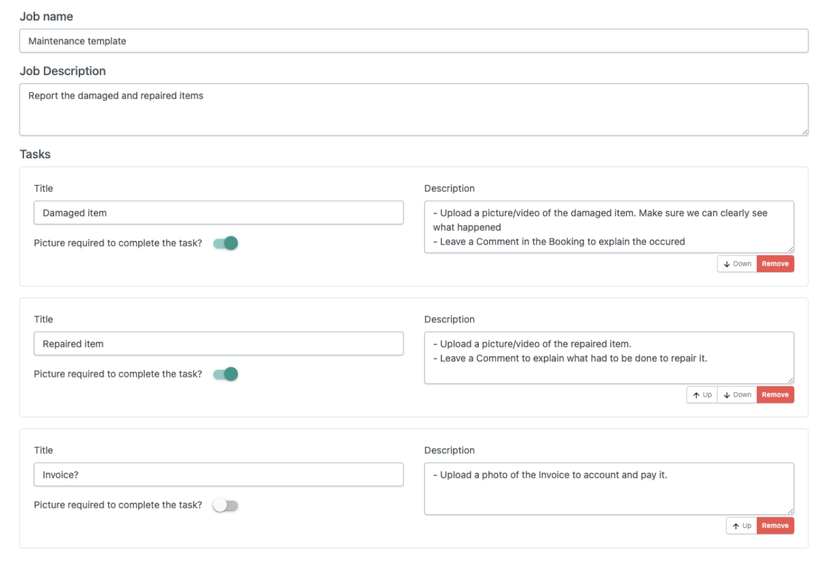Move the Repaired item task up
The image size is (828, 572).
[702, 395]
